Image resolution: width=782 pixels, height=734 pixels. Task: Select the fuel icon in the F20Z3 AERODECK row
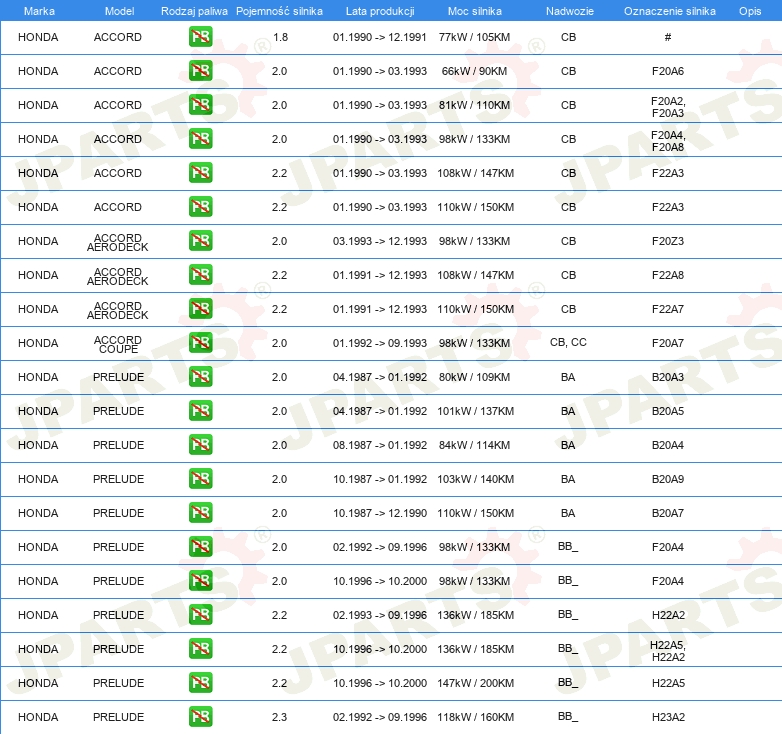[x=200, y=240]
